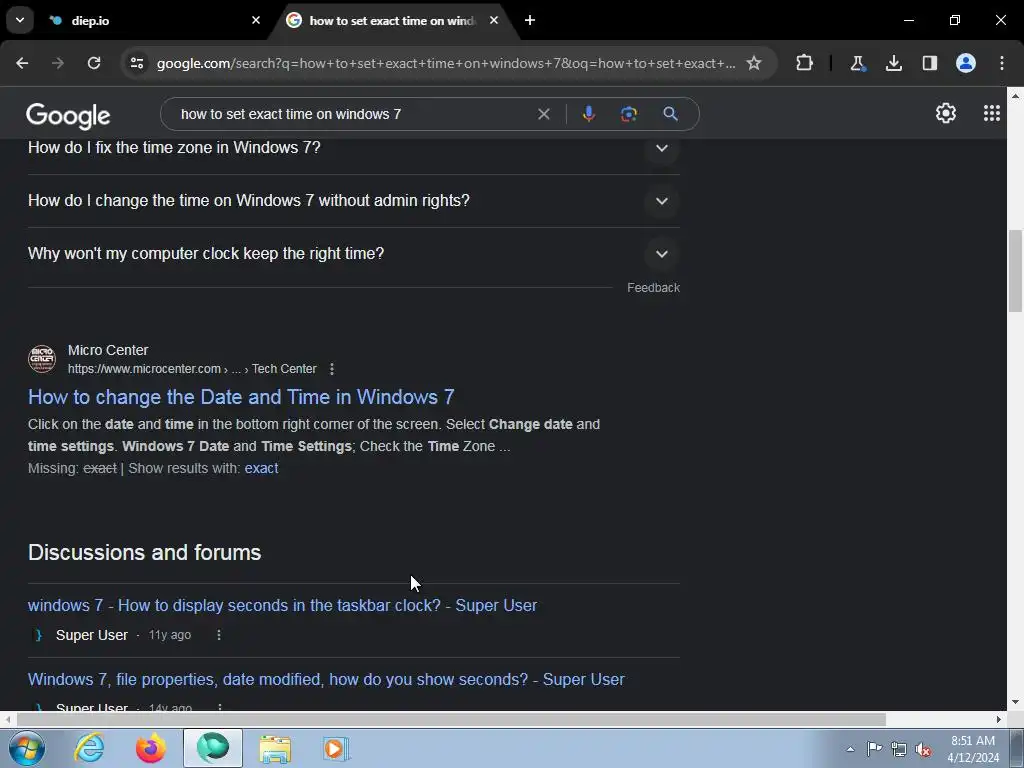Image resolution: width=1024 pixels, height=768 pixels.
Task: Open the network tray icon
Action: [x=899, y=749]
